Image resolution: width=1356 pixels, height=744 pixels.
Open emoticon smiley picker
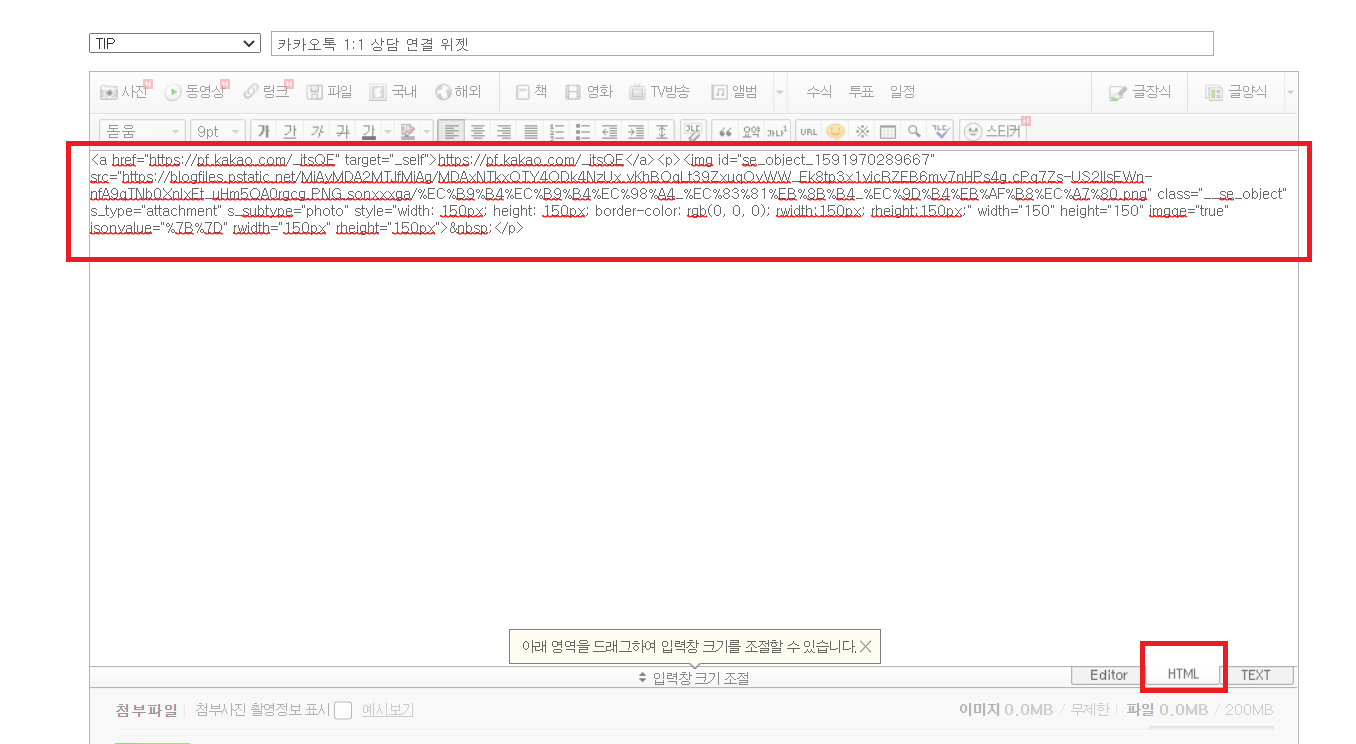coord(835,131)
